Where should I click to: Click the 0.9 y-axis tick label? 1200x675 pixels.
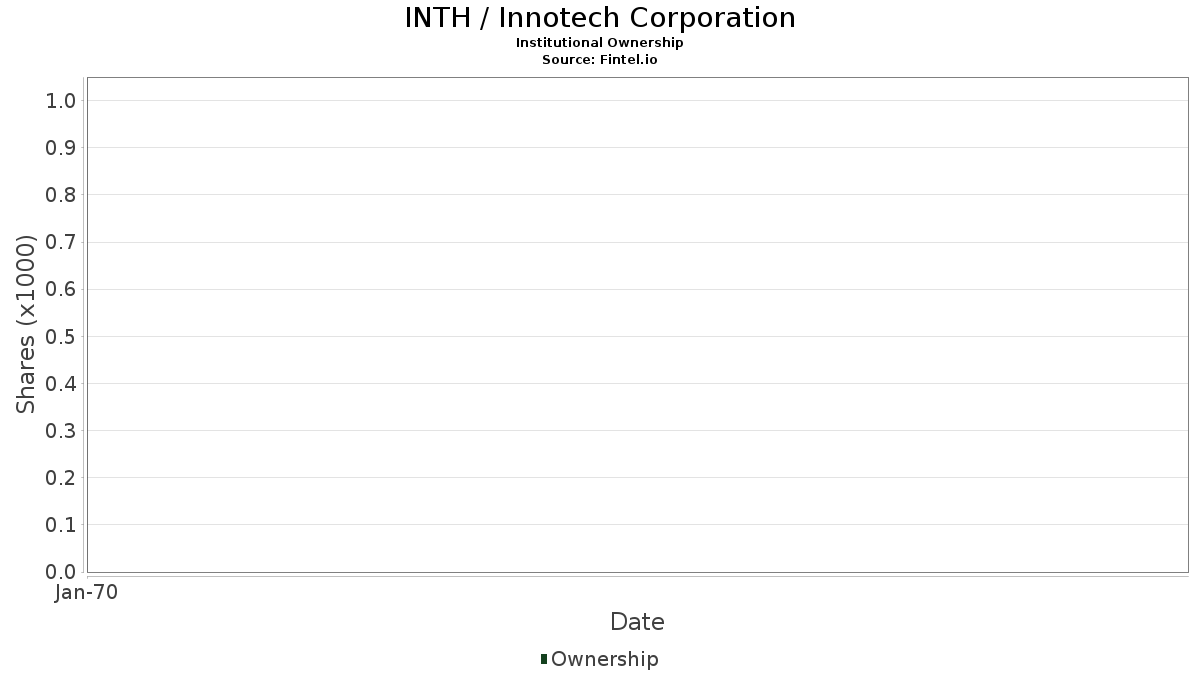tap(61, 148)
